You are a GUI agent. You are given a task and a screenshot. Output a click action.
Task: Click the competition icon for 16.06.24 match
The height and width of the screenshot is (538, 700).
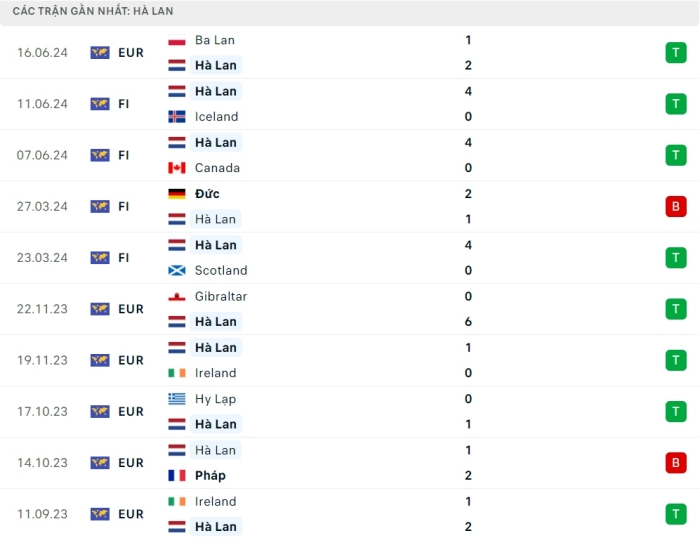pyautogui.click(x=100, y=53)
